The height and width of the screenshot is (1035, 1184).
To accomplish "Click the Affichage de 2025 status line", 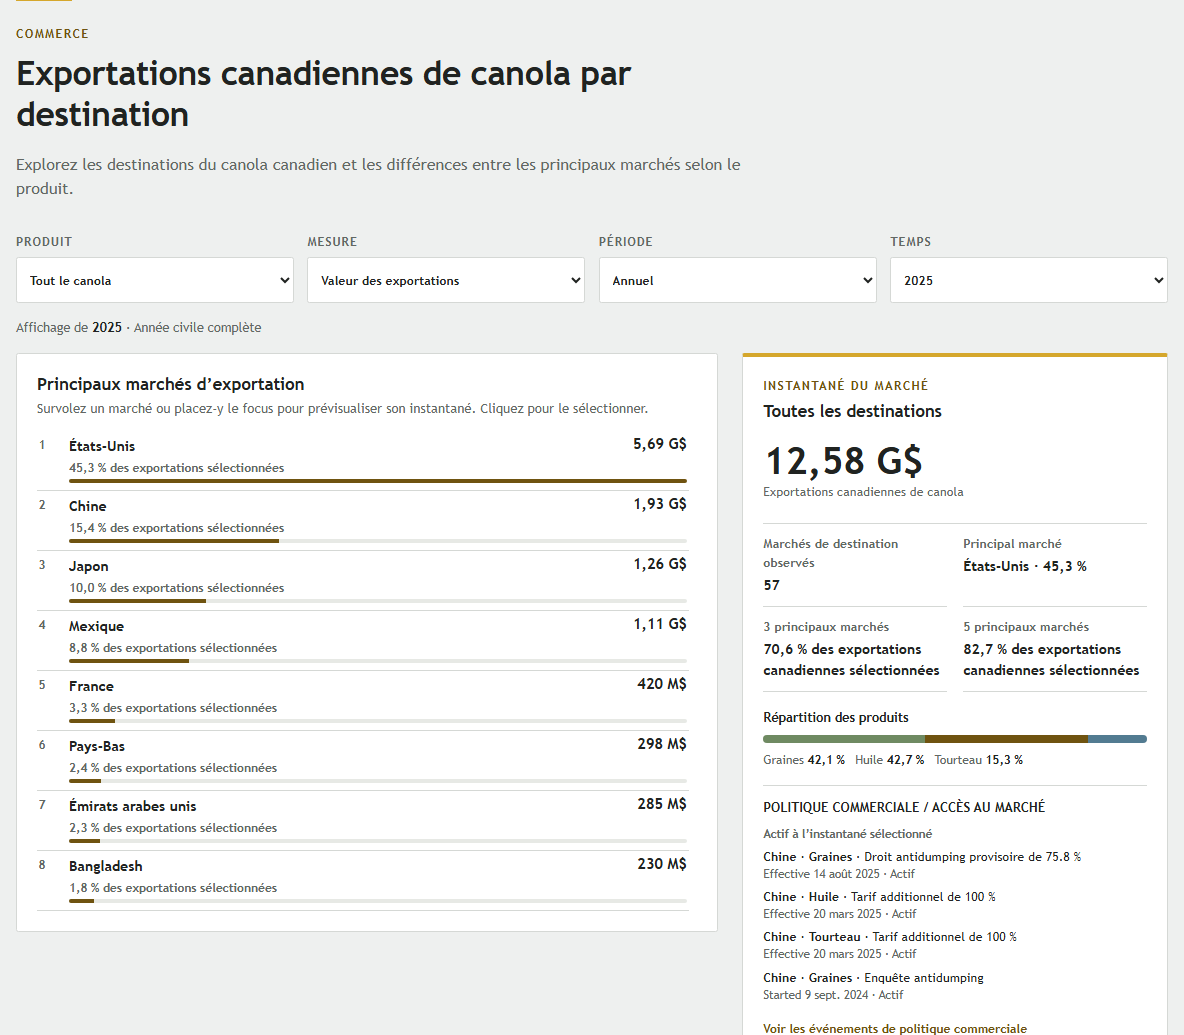I will [138, 328].
